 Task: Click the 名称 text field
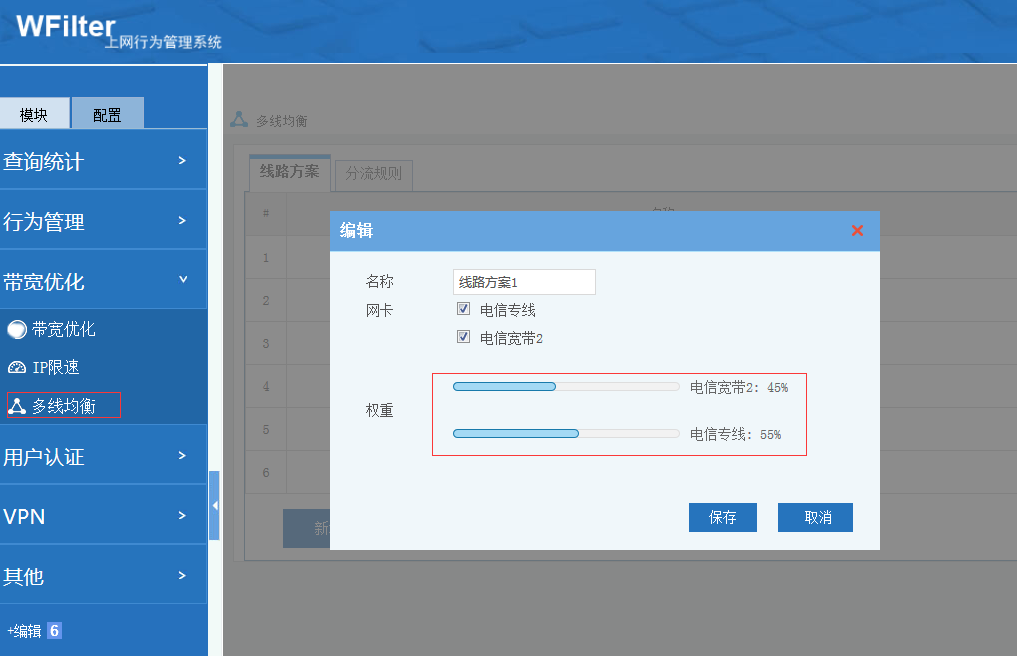(524, 282)
